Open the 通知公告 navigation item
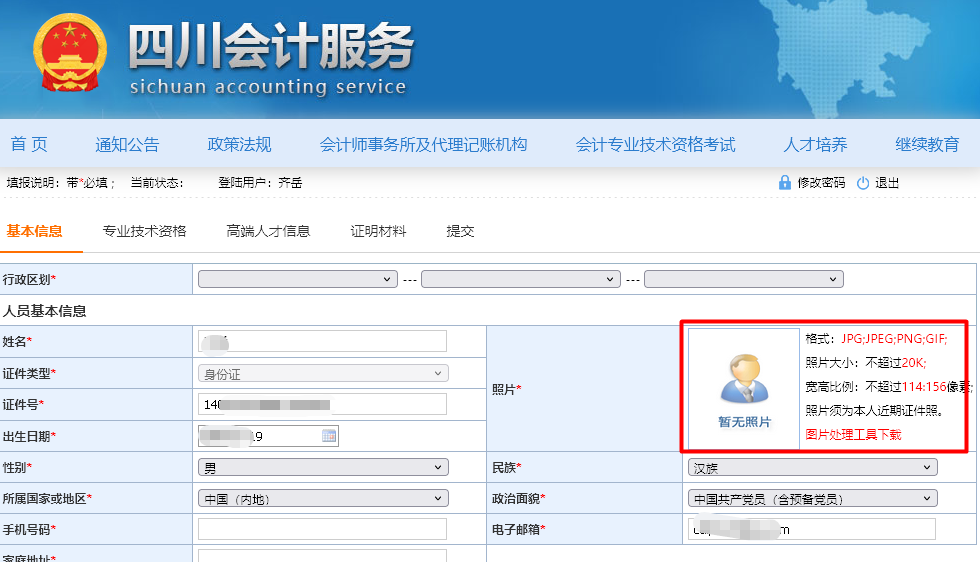Screen dimensions: 980x562 (128, 144)
